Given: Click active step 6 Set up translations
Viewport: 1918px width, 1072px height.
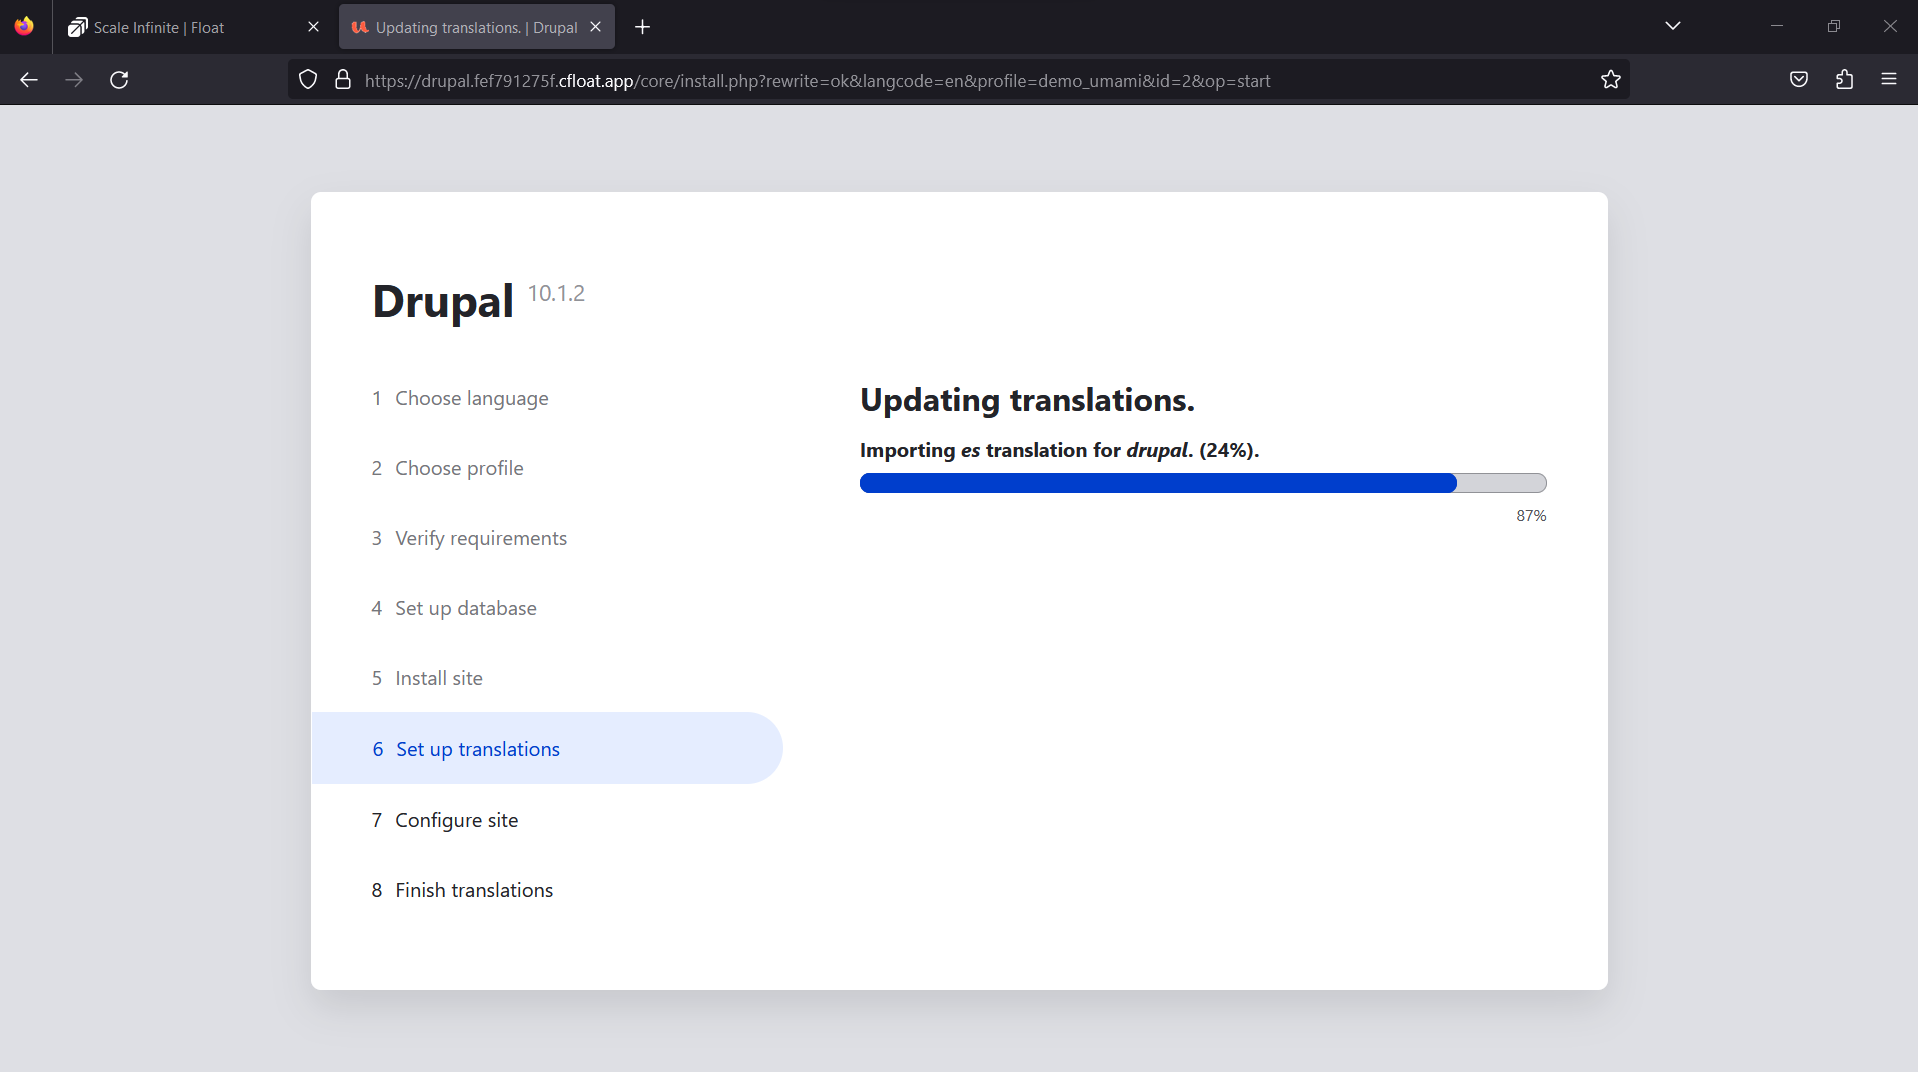Looking at the screenshot, I should 547,748.
